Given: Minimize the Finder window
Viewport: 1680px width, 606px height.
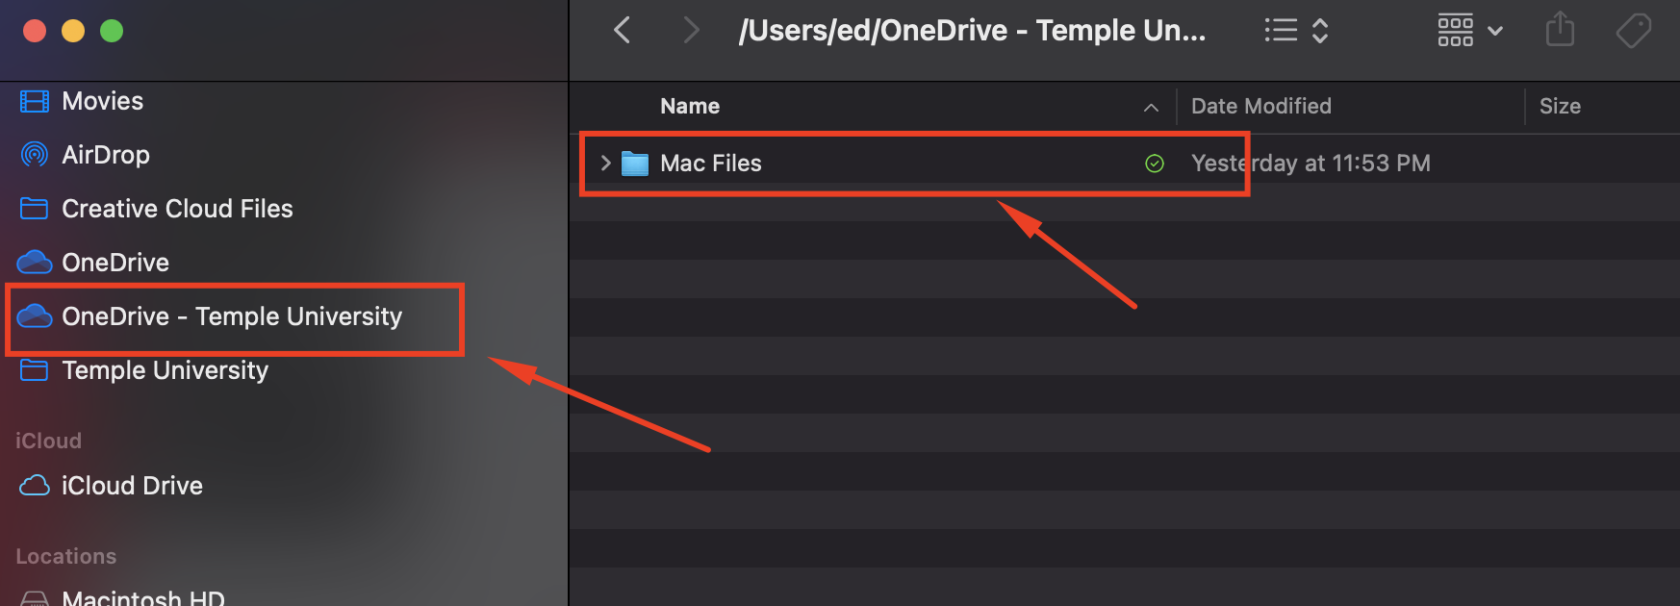Looking at the screenshot, I should pyautogui.click(x=73, y=31).
